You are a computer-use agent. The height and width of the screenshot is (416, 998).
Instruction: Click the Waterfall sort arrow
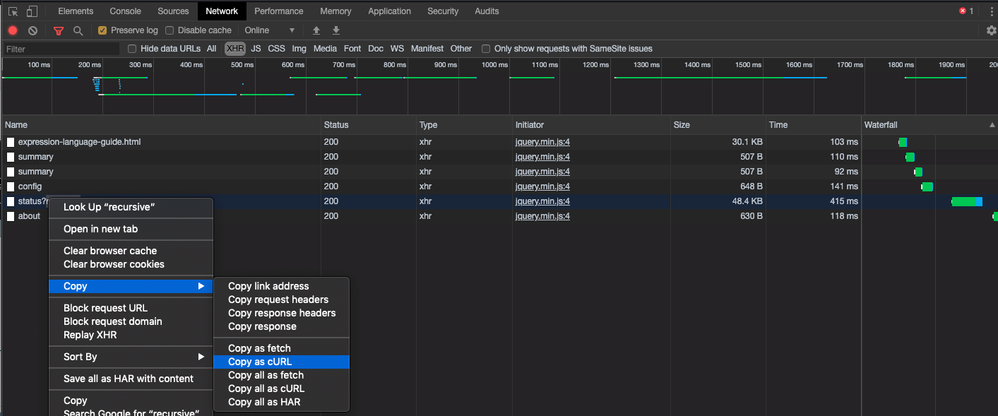point(992,125)
